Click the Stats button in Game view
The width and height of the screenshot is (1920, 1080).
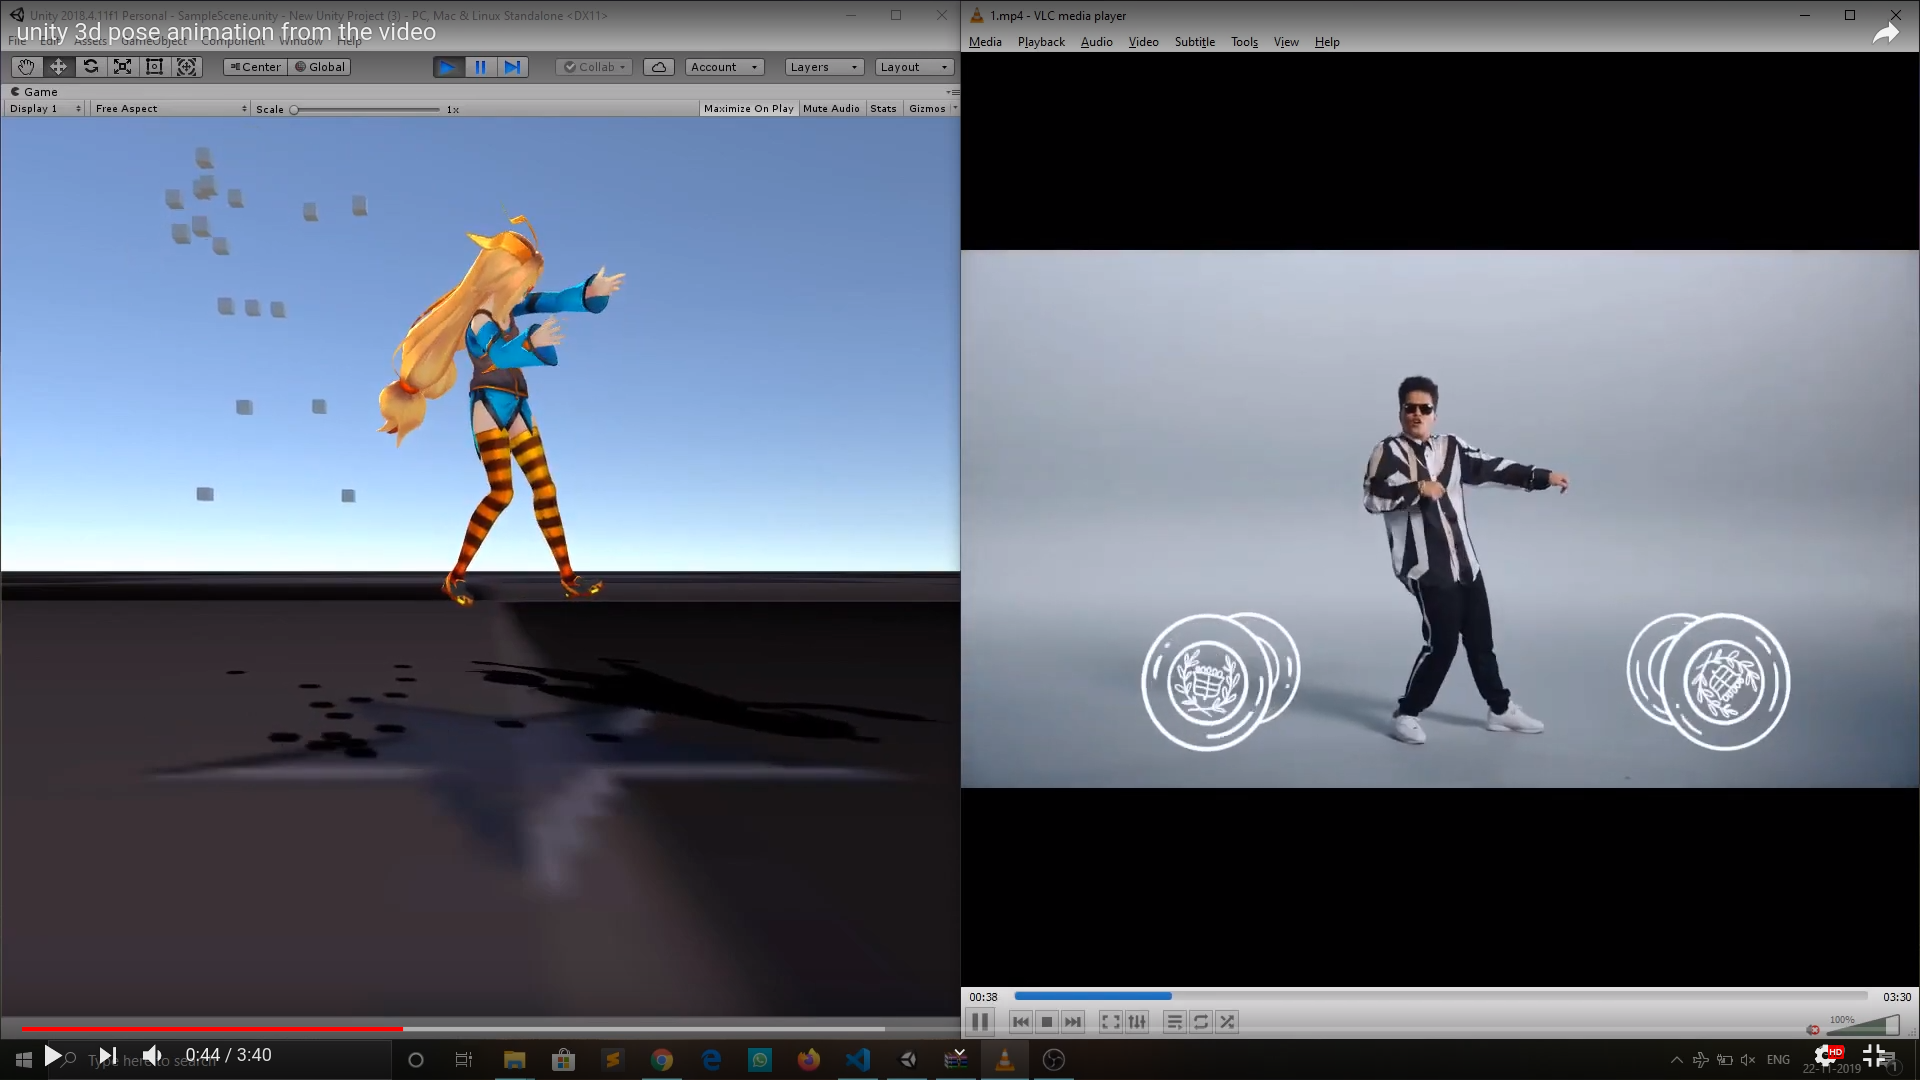(x=883, y=109)
